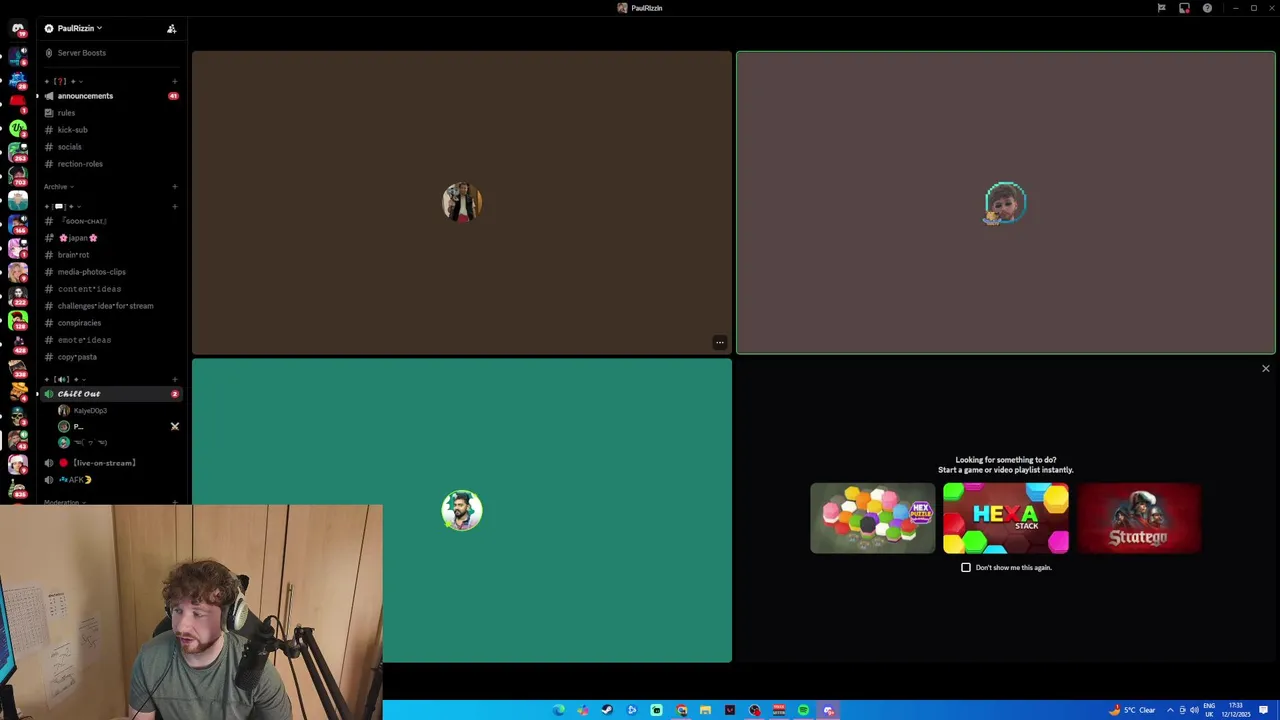Click the invite people icon beside PaulRizzin
Image resolution: width=1280 pixels, height=720 pixels.
point(171,29)
